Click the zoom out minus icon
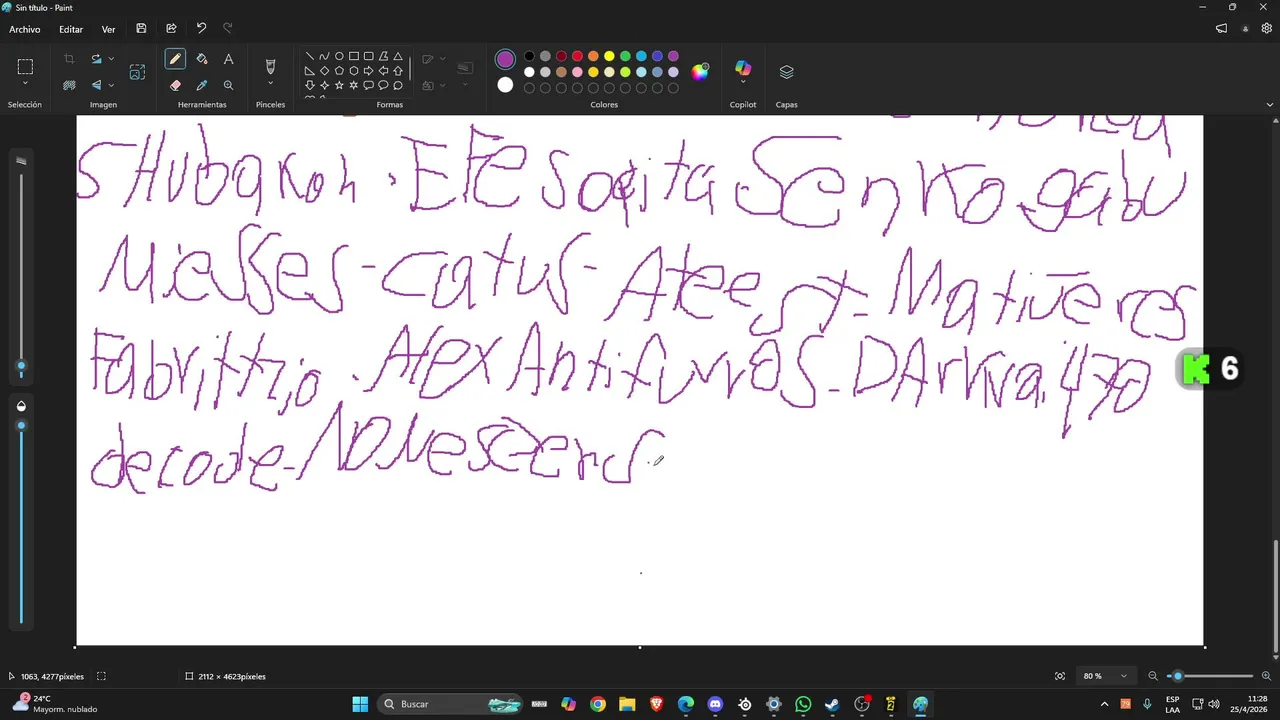This screenshot has height=720, width=1280. 1153,676
